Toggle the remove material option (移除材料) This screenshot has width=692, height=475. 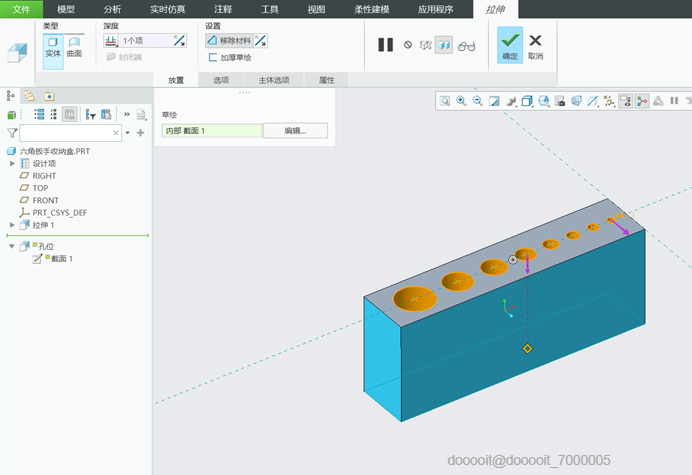tap(228, 41)
